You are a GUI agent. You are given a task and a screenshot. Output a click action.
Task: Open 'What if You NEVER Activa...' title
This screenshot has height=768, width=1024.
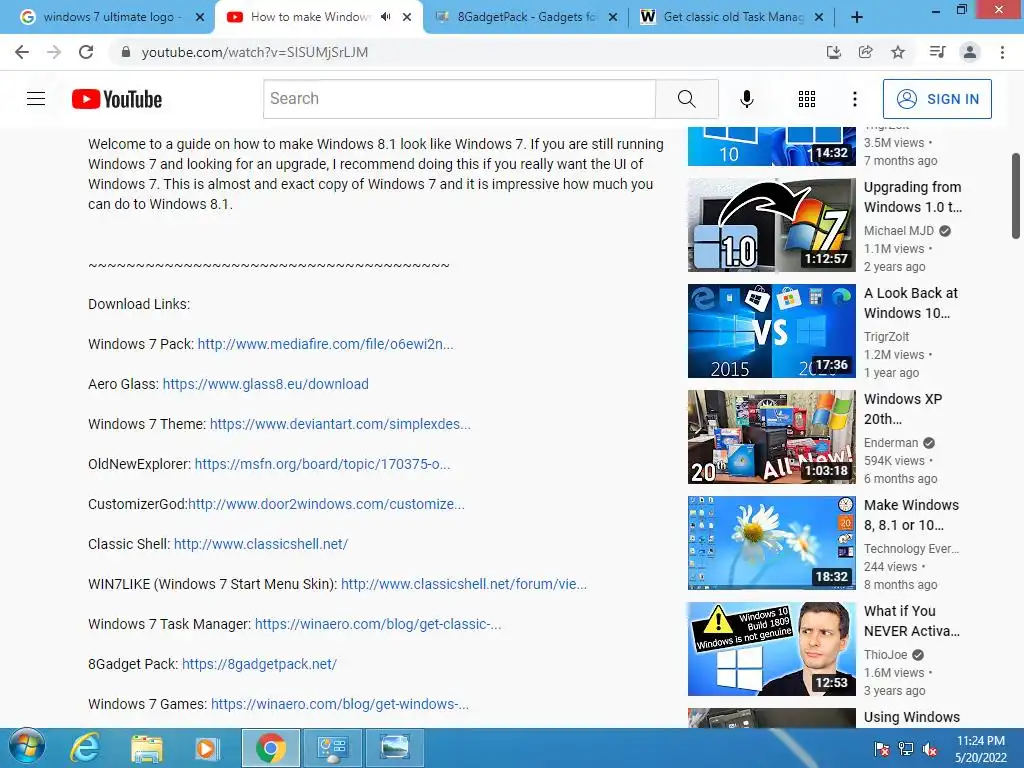click(912, 621)
